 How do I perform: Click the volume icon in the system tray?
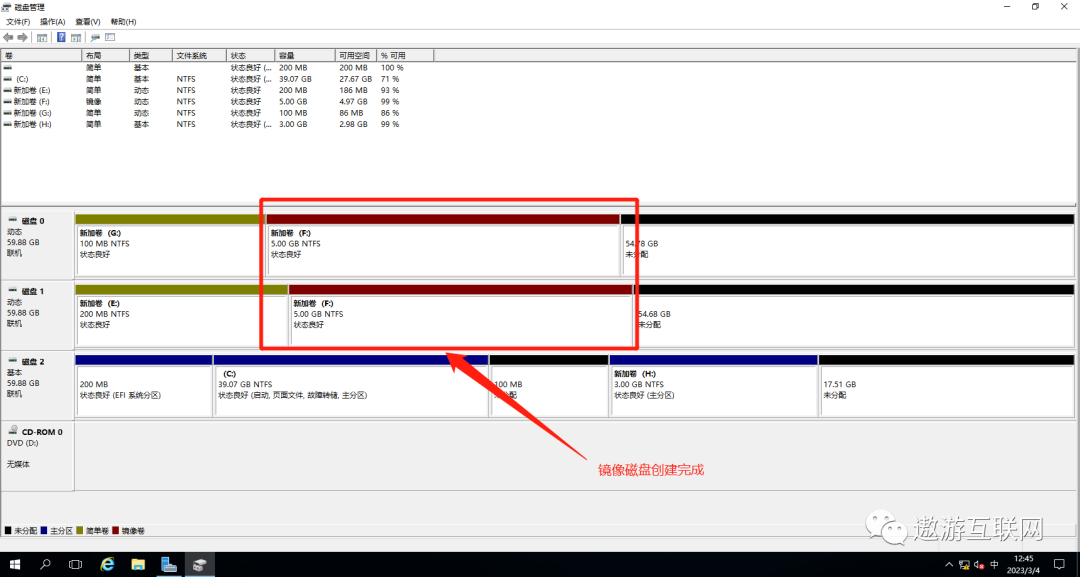click(979, 565)
